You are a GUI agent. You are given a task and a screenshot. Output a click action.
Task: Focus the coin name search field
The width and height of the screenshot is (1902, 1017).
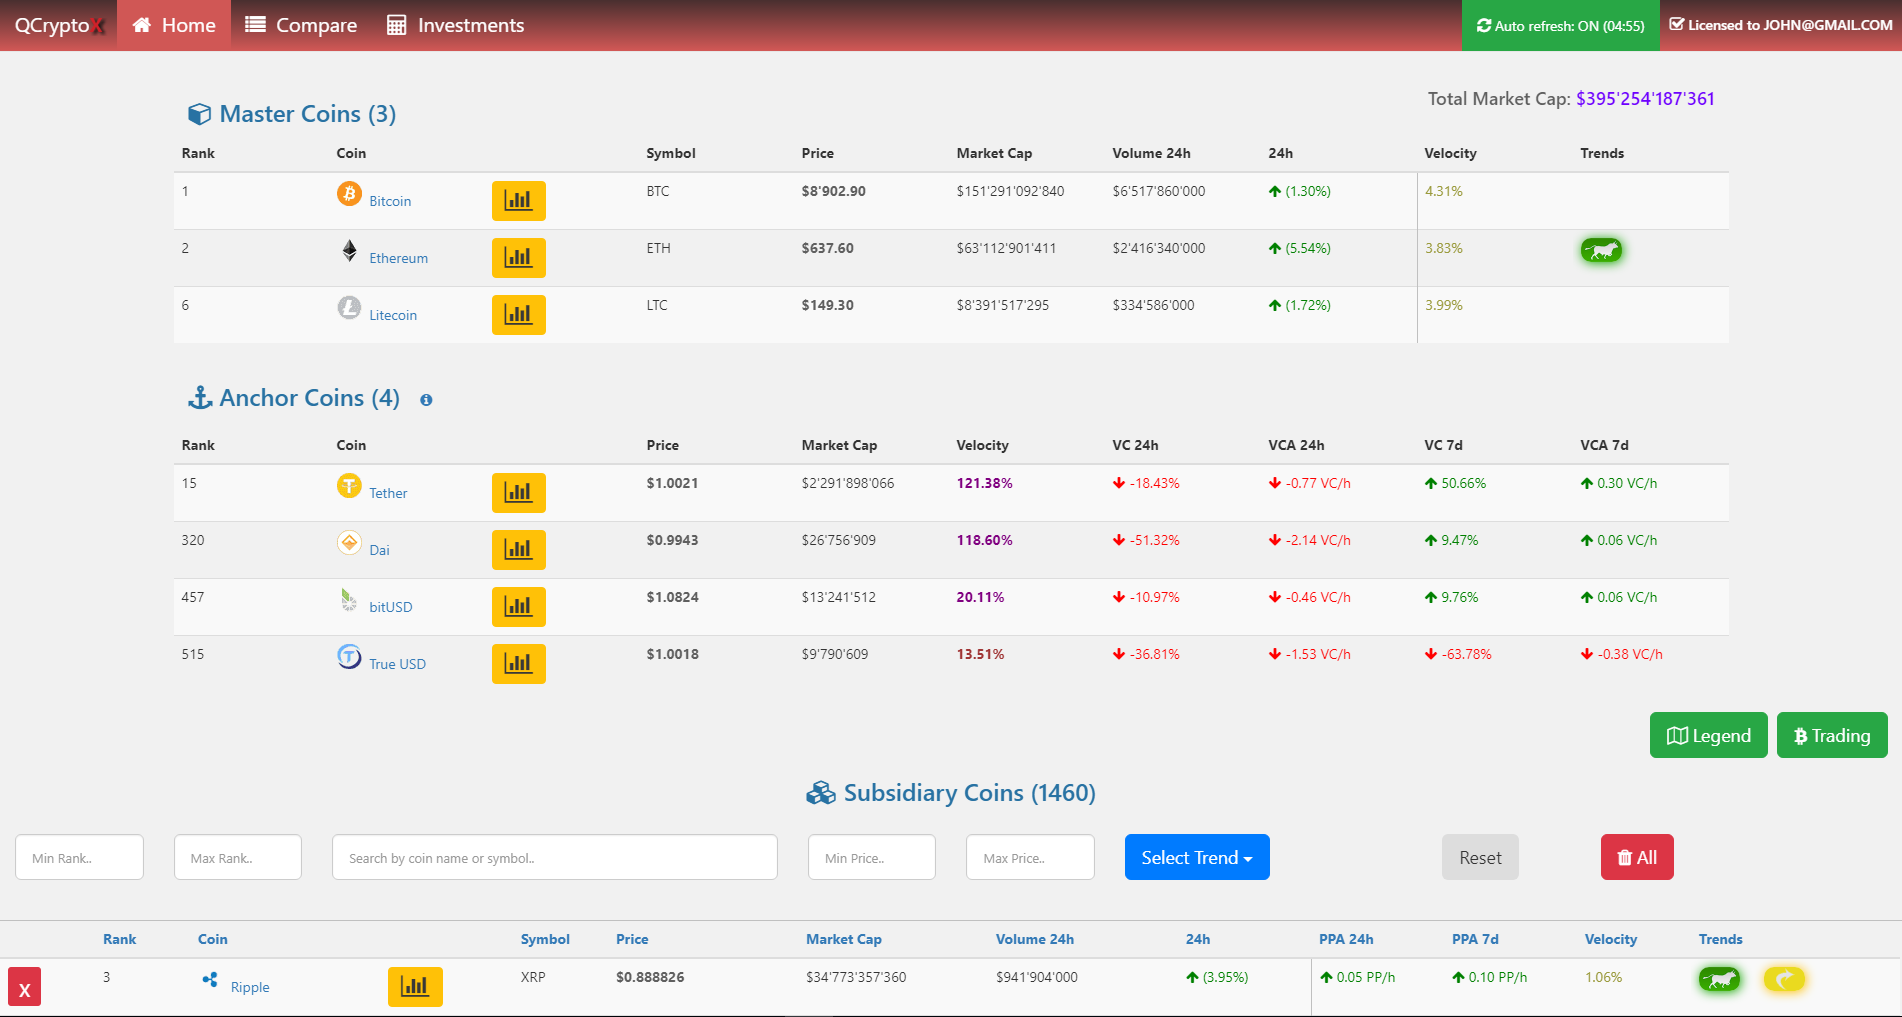click(554, 857)
